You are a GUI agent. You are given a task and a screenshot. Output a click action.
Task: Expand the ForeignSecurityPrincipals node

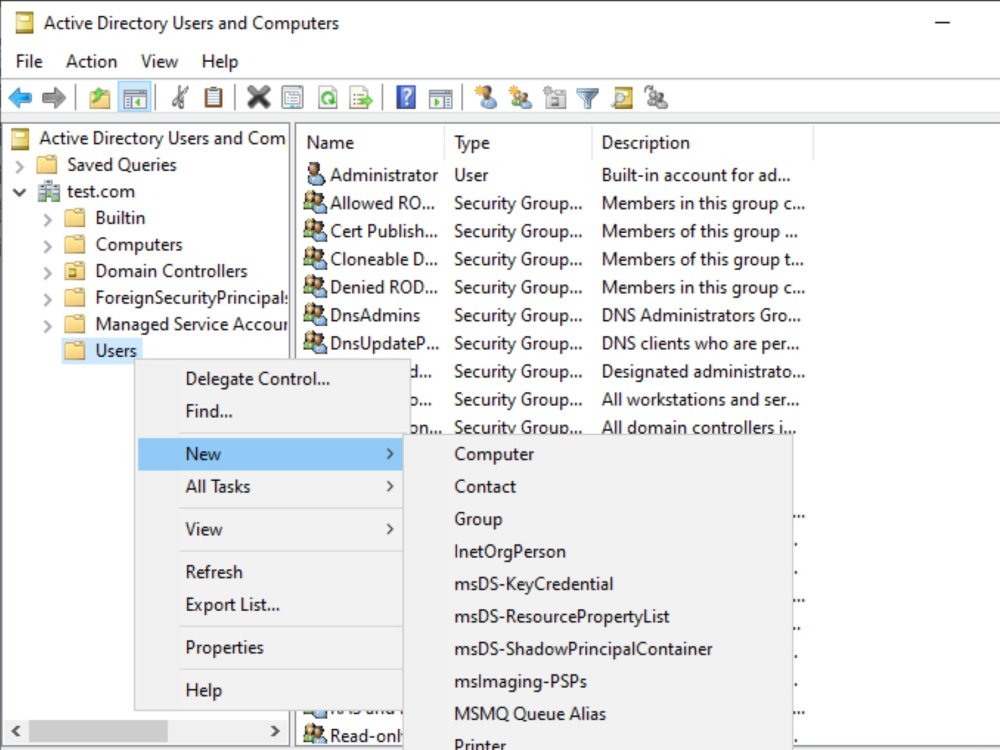(x=48, y=300)
